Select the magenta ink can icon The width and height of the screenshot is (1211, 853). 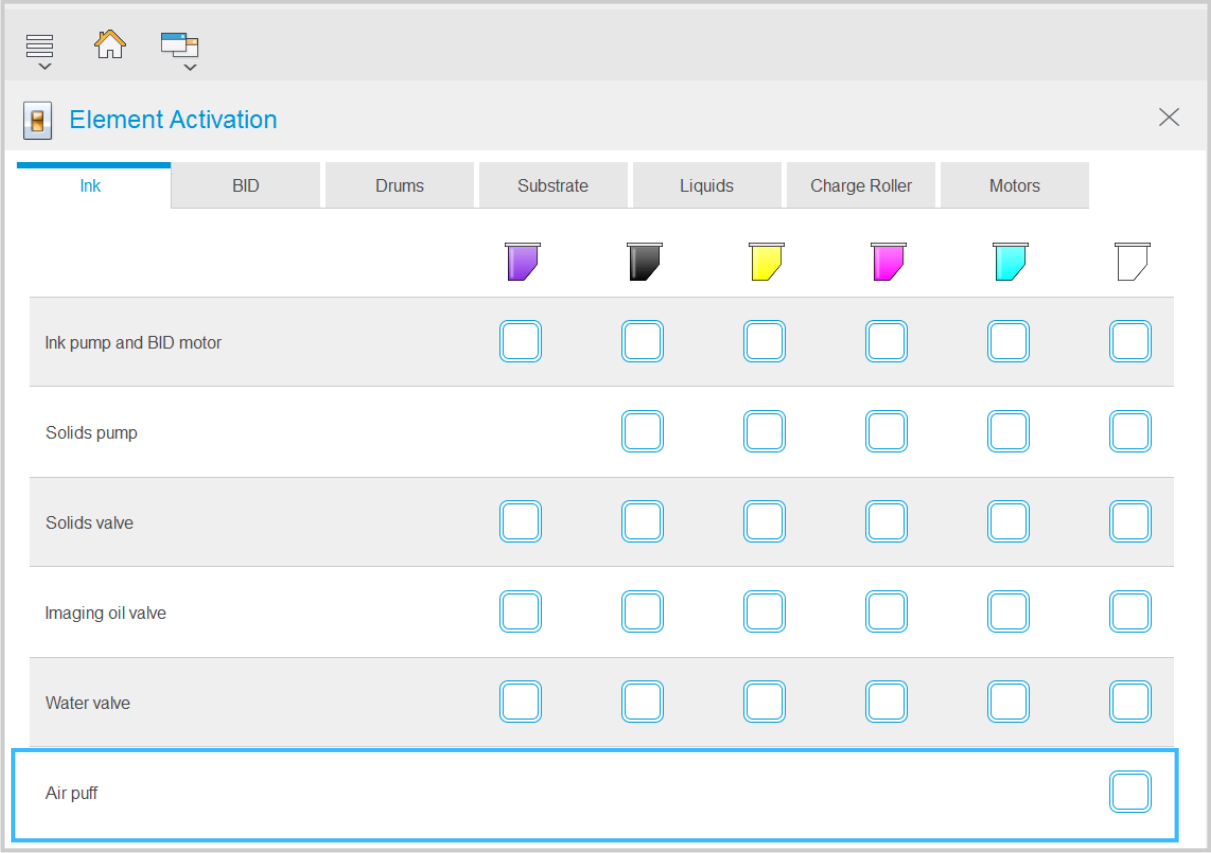[888, 261]
